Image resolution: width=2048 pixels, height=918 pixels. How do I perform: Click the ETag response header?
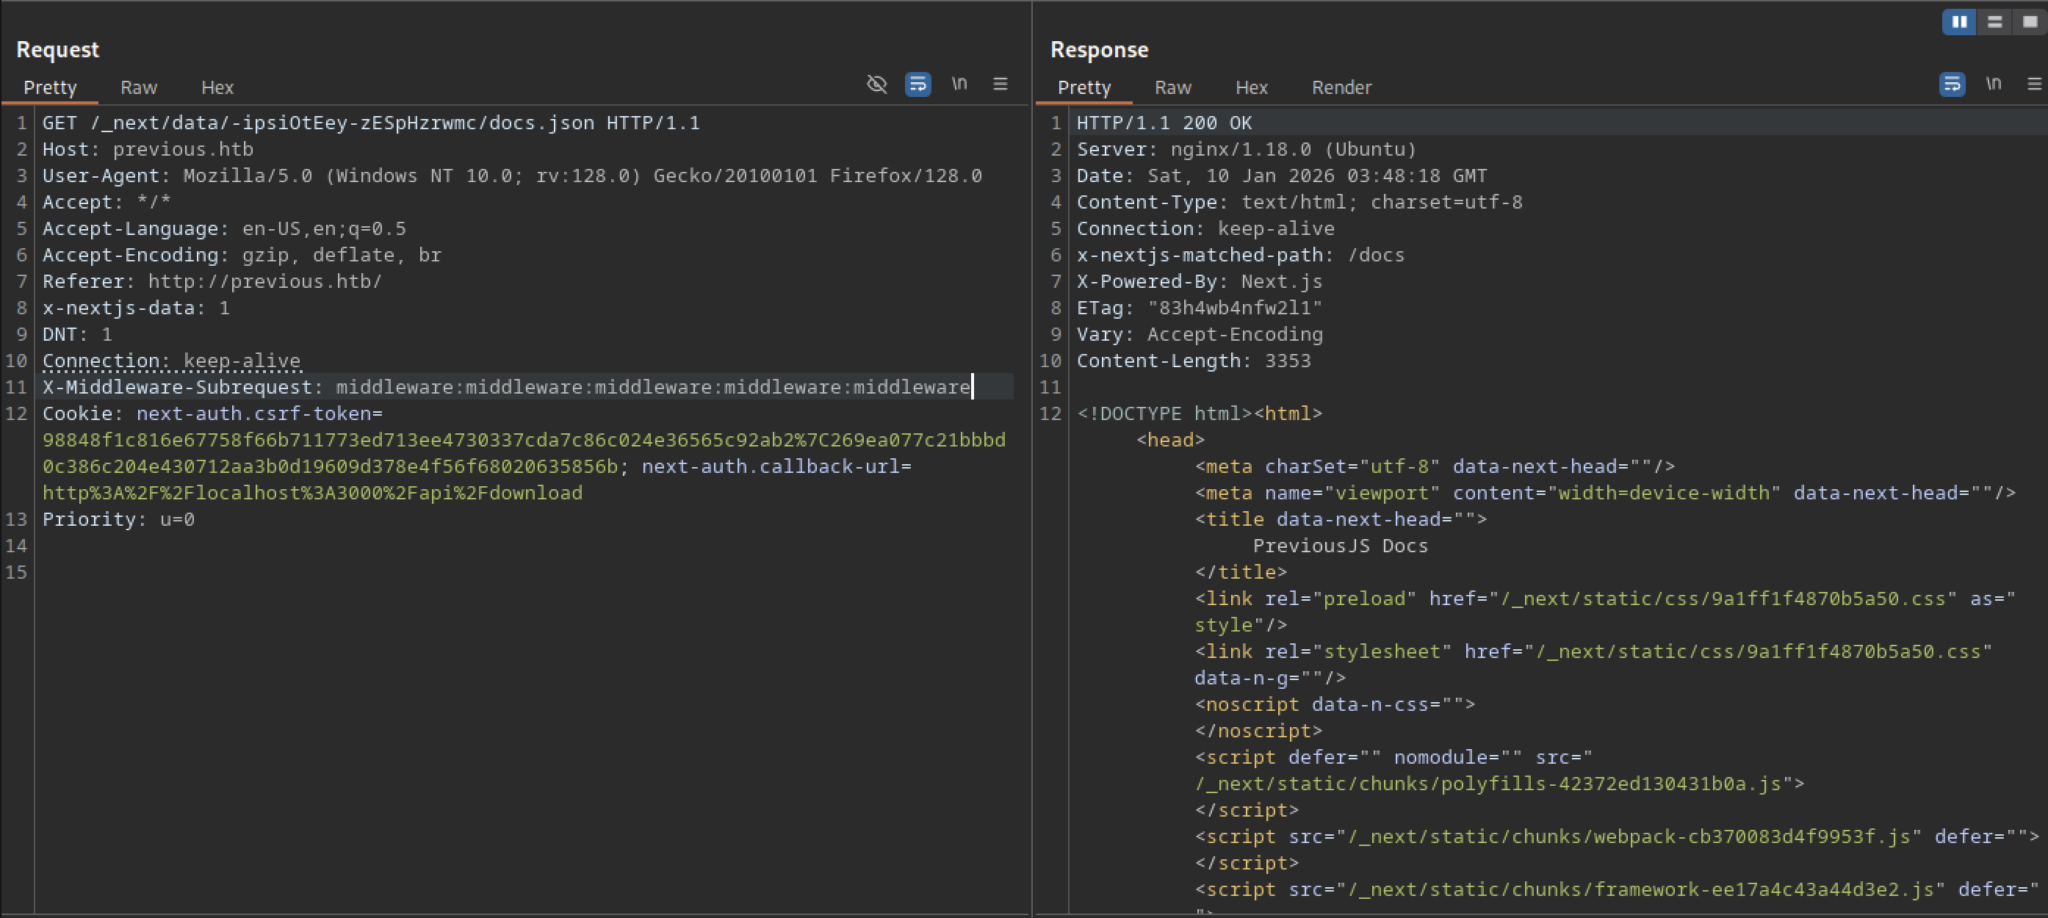pos(1199,308)
